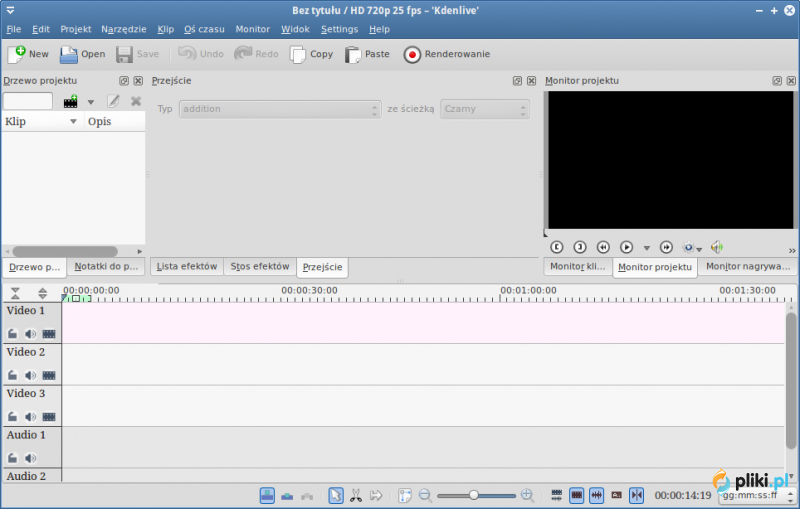Click the Copy toolbar button
Viewport: 800px width, 509px height.
[311, 54]
